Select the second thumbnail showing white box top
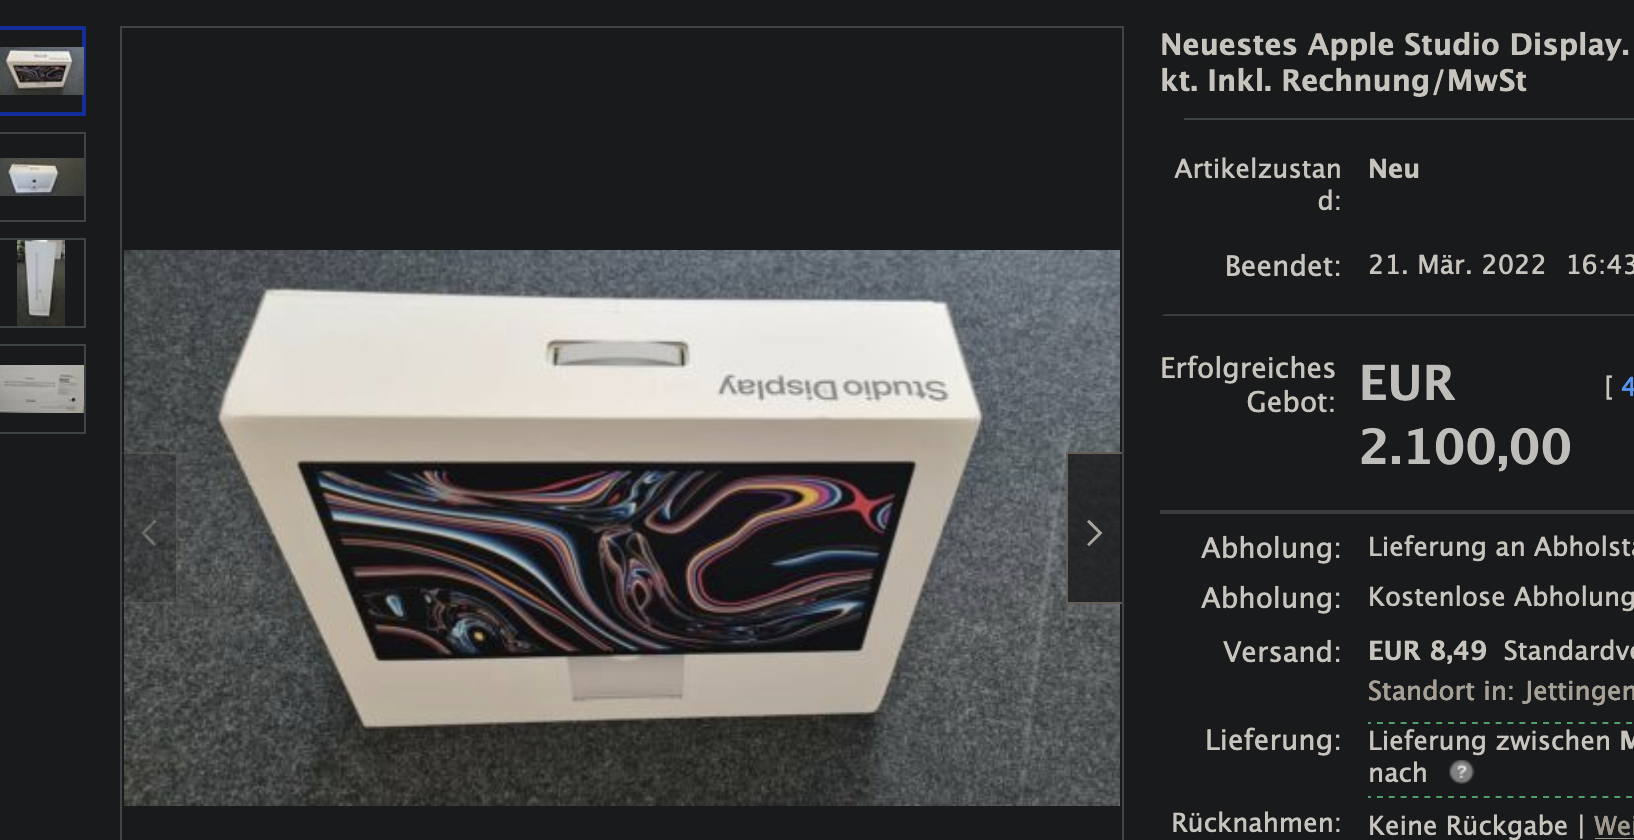The image size is (1634, 840). [42, 177]
